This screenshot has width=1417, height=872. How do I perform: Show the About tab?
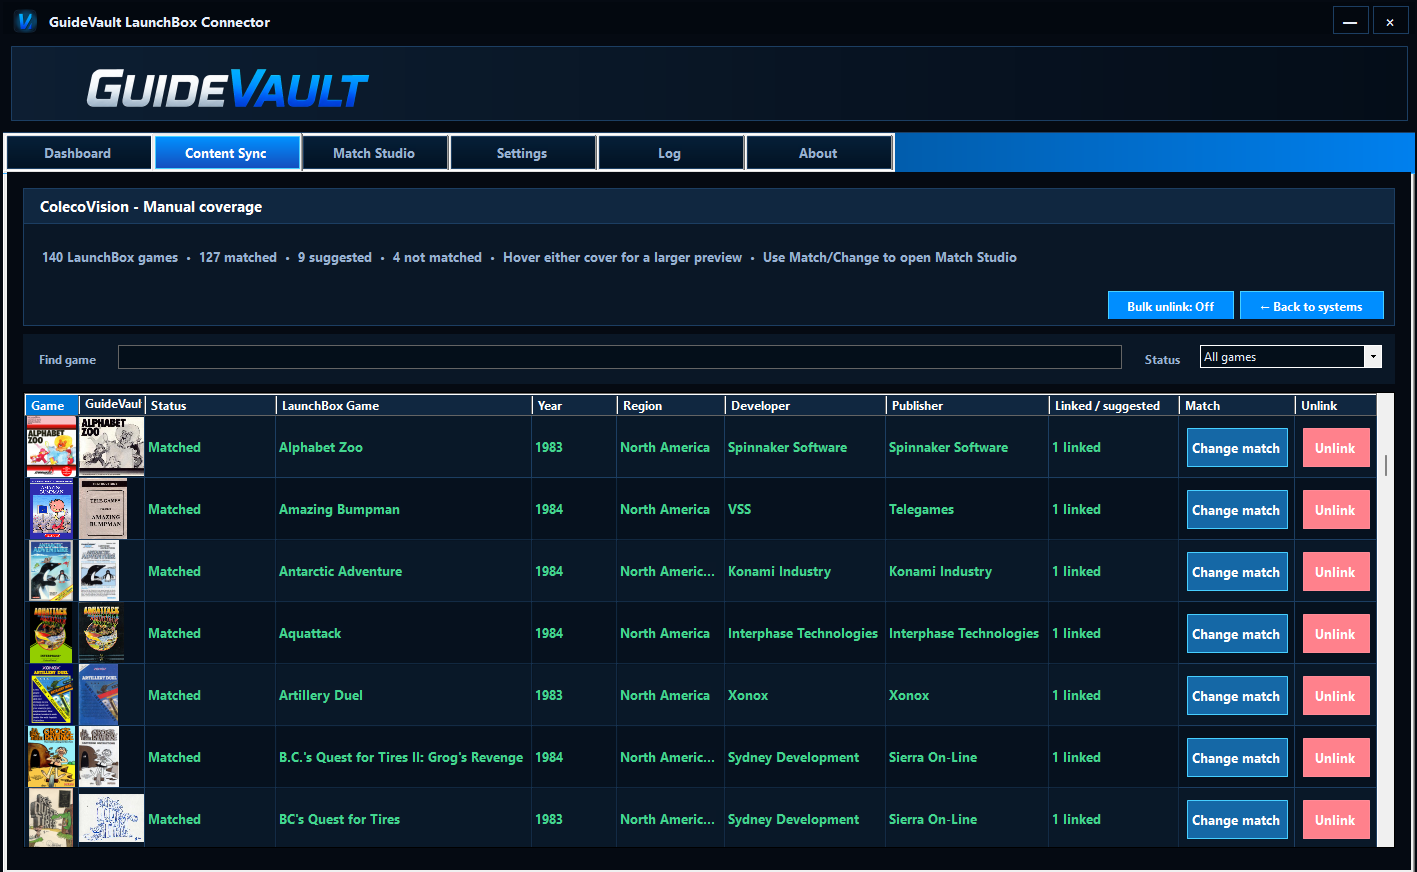[x=818, y=153]
